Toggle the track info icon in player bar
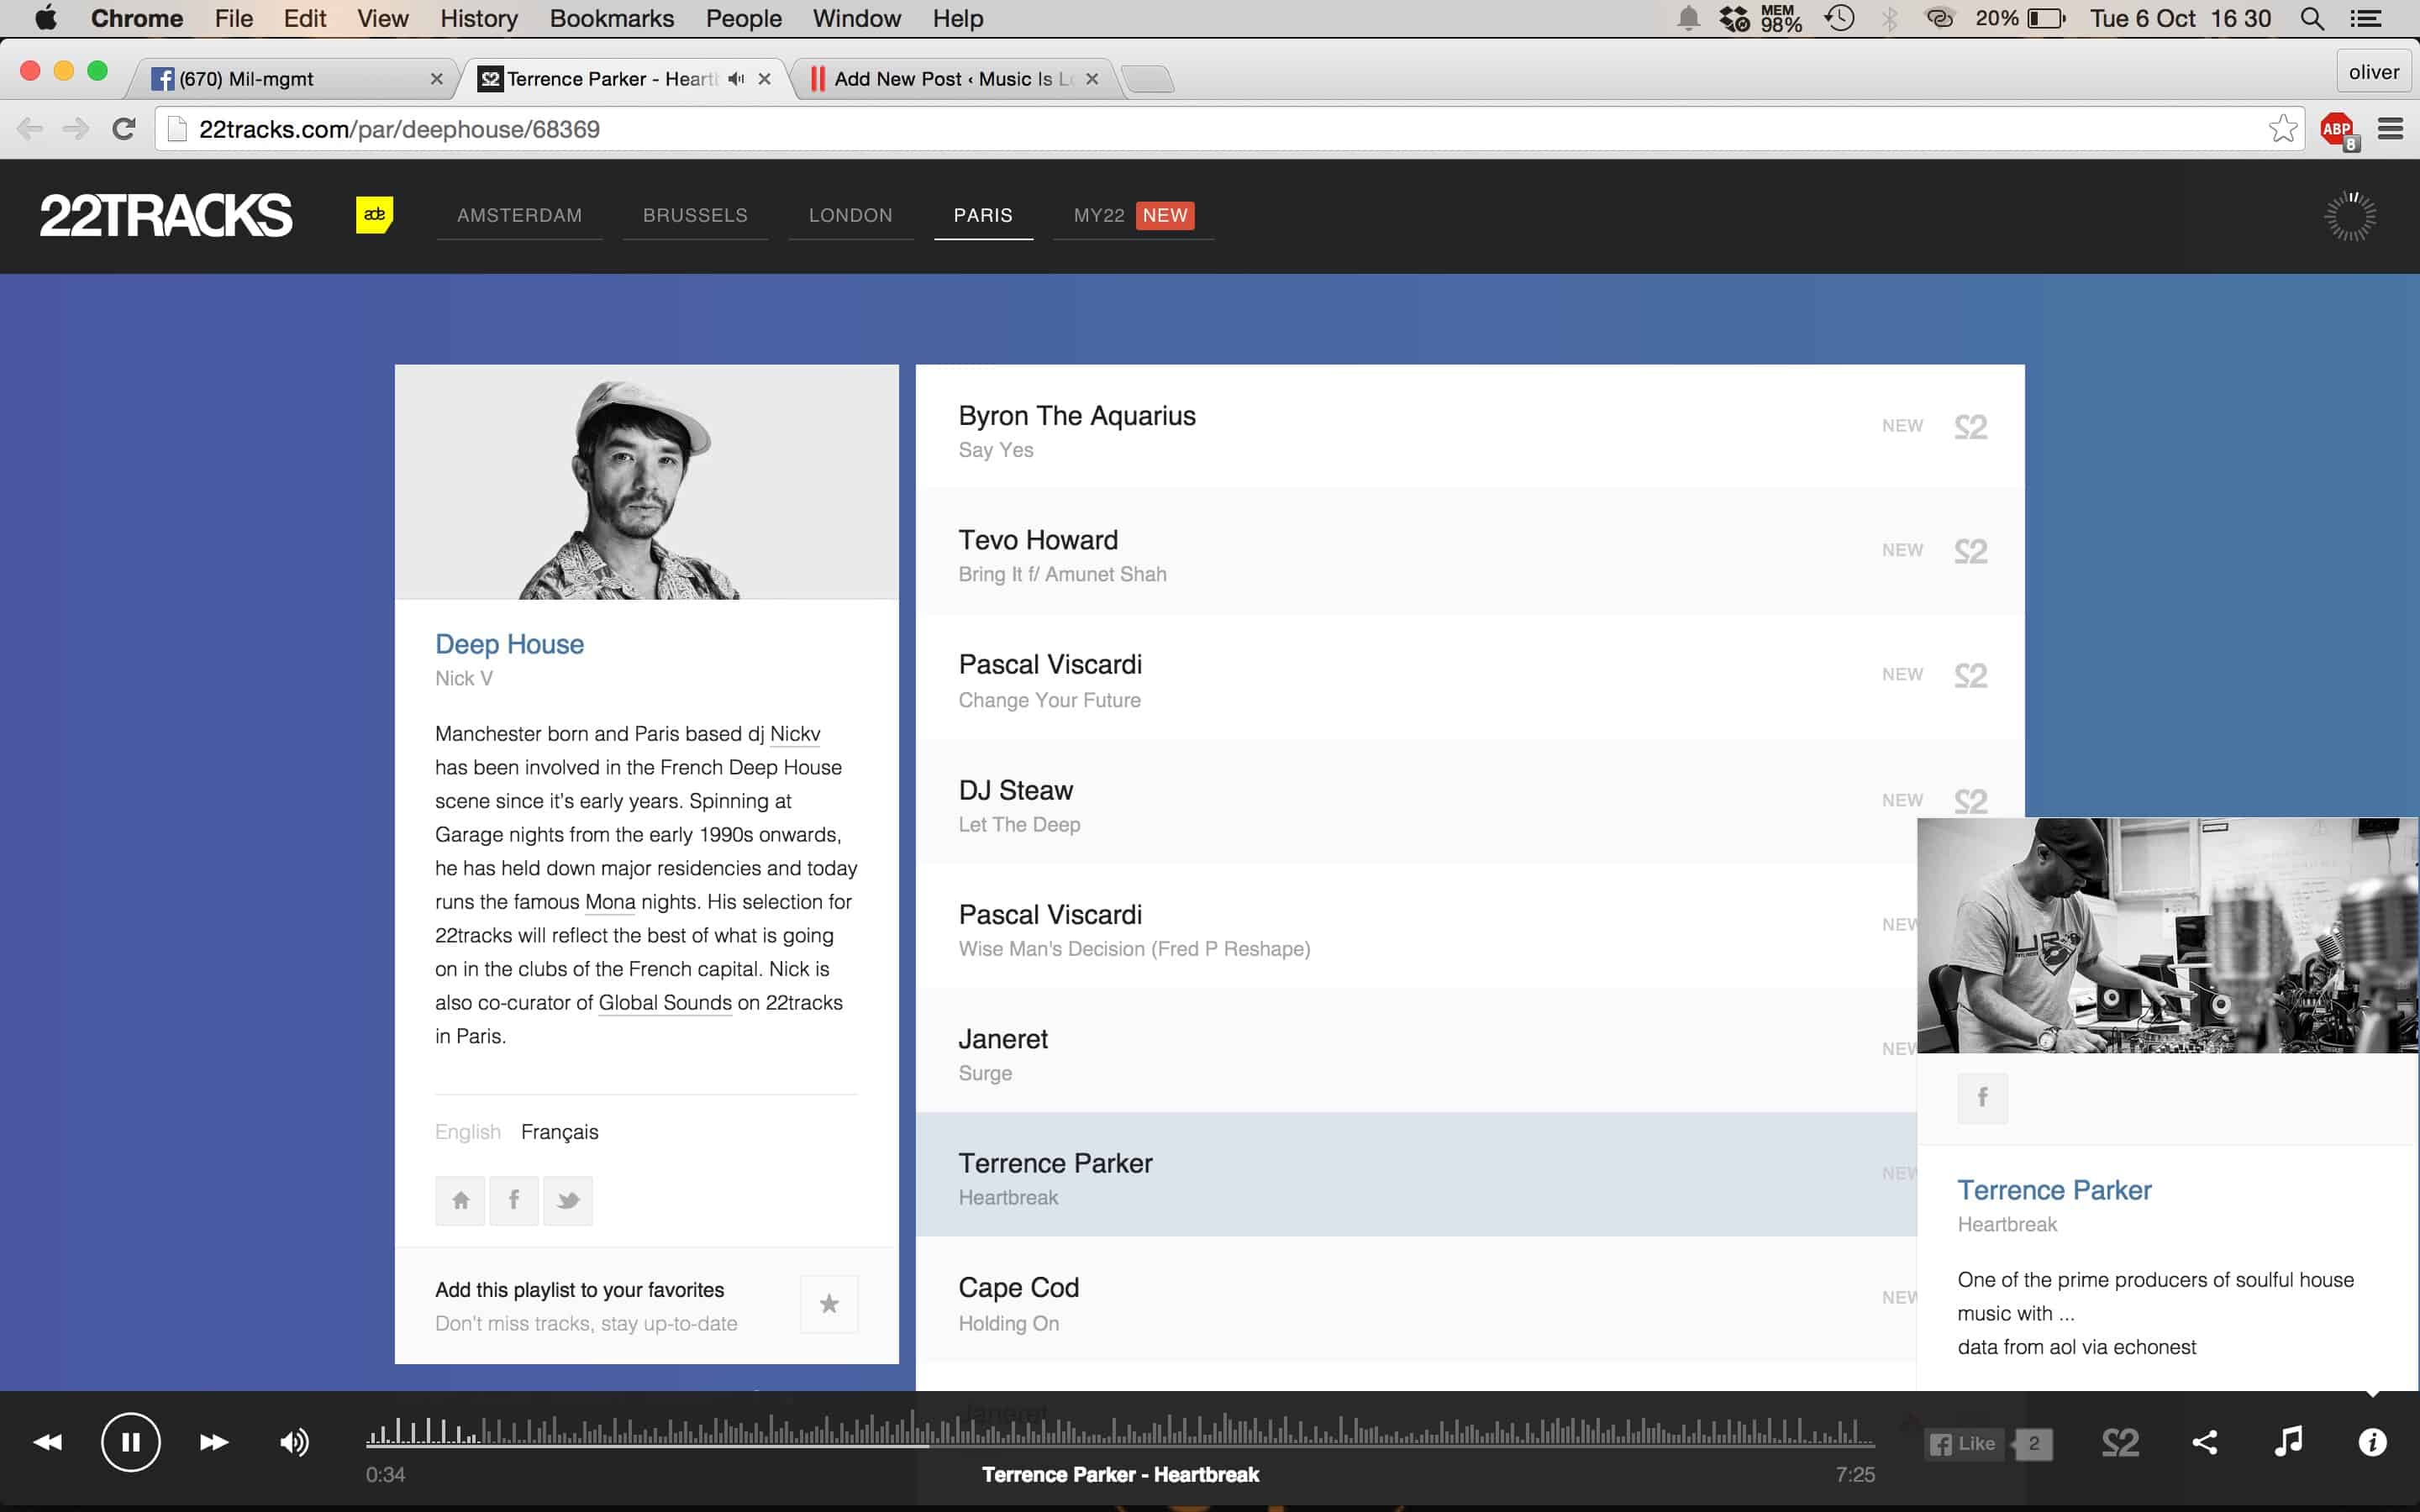Image resolution: width=2420 pixels, height=1512 pixels. [x=2372, y=1442]
